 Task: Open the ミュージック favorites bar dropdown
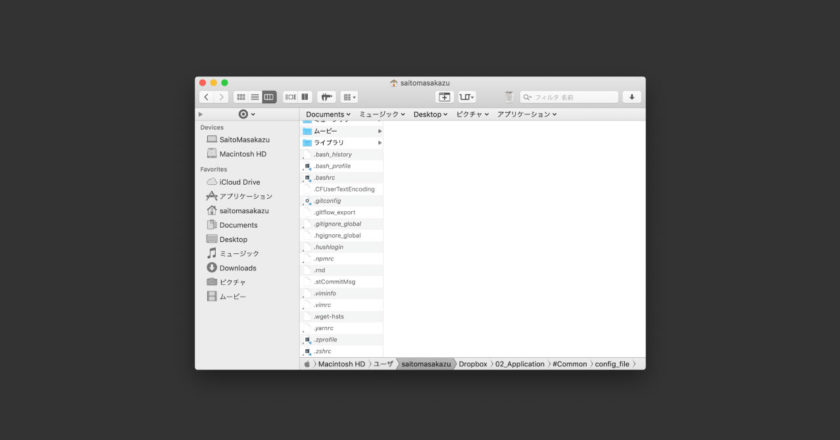pos(382,114)
